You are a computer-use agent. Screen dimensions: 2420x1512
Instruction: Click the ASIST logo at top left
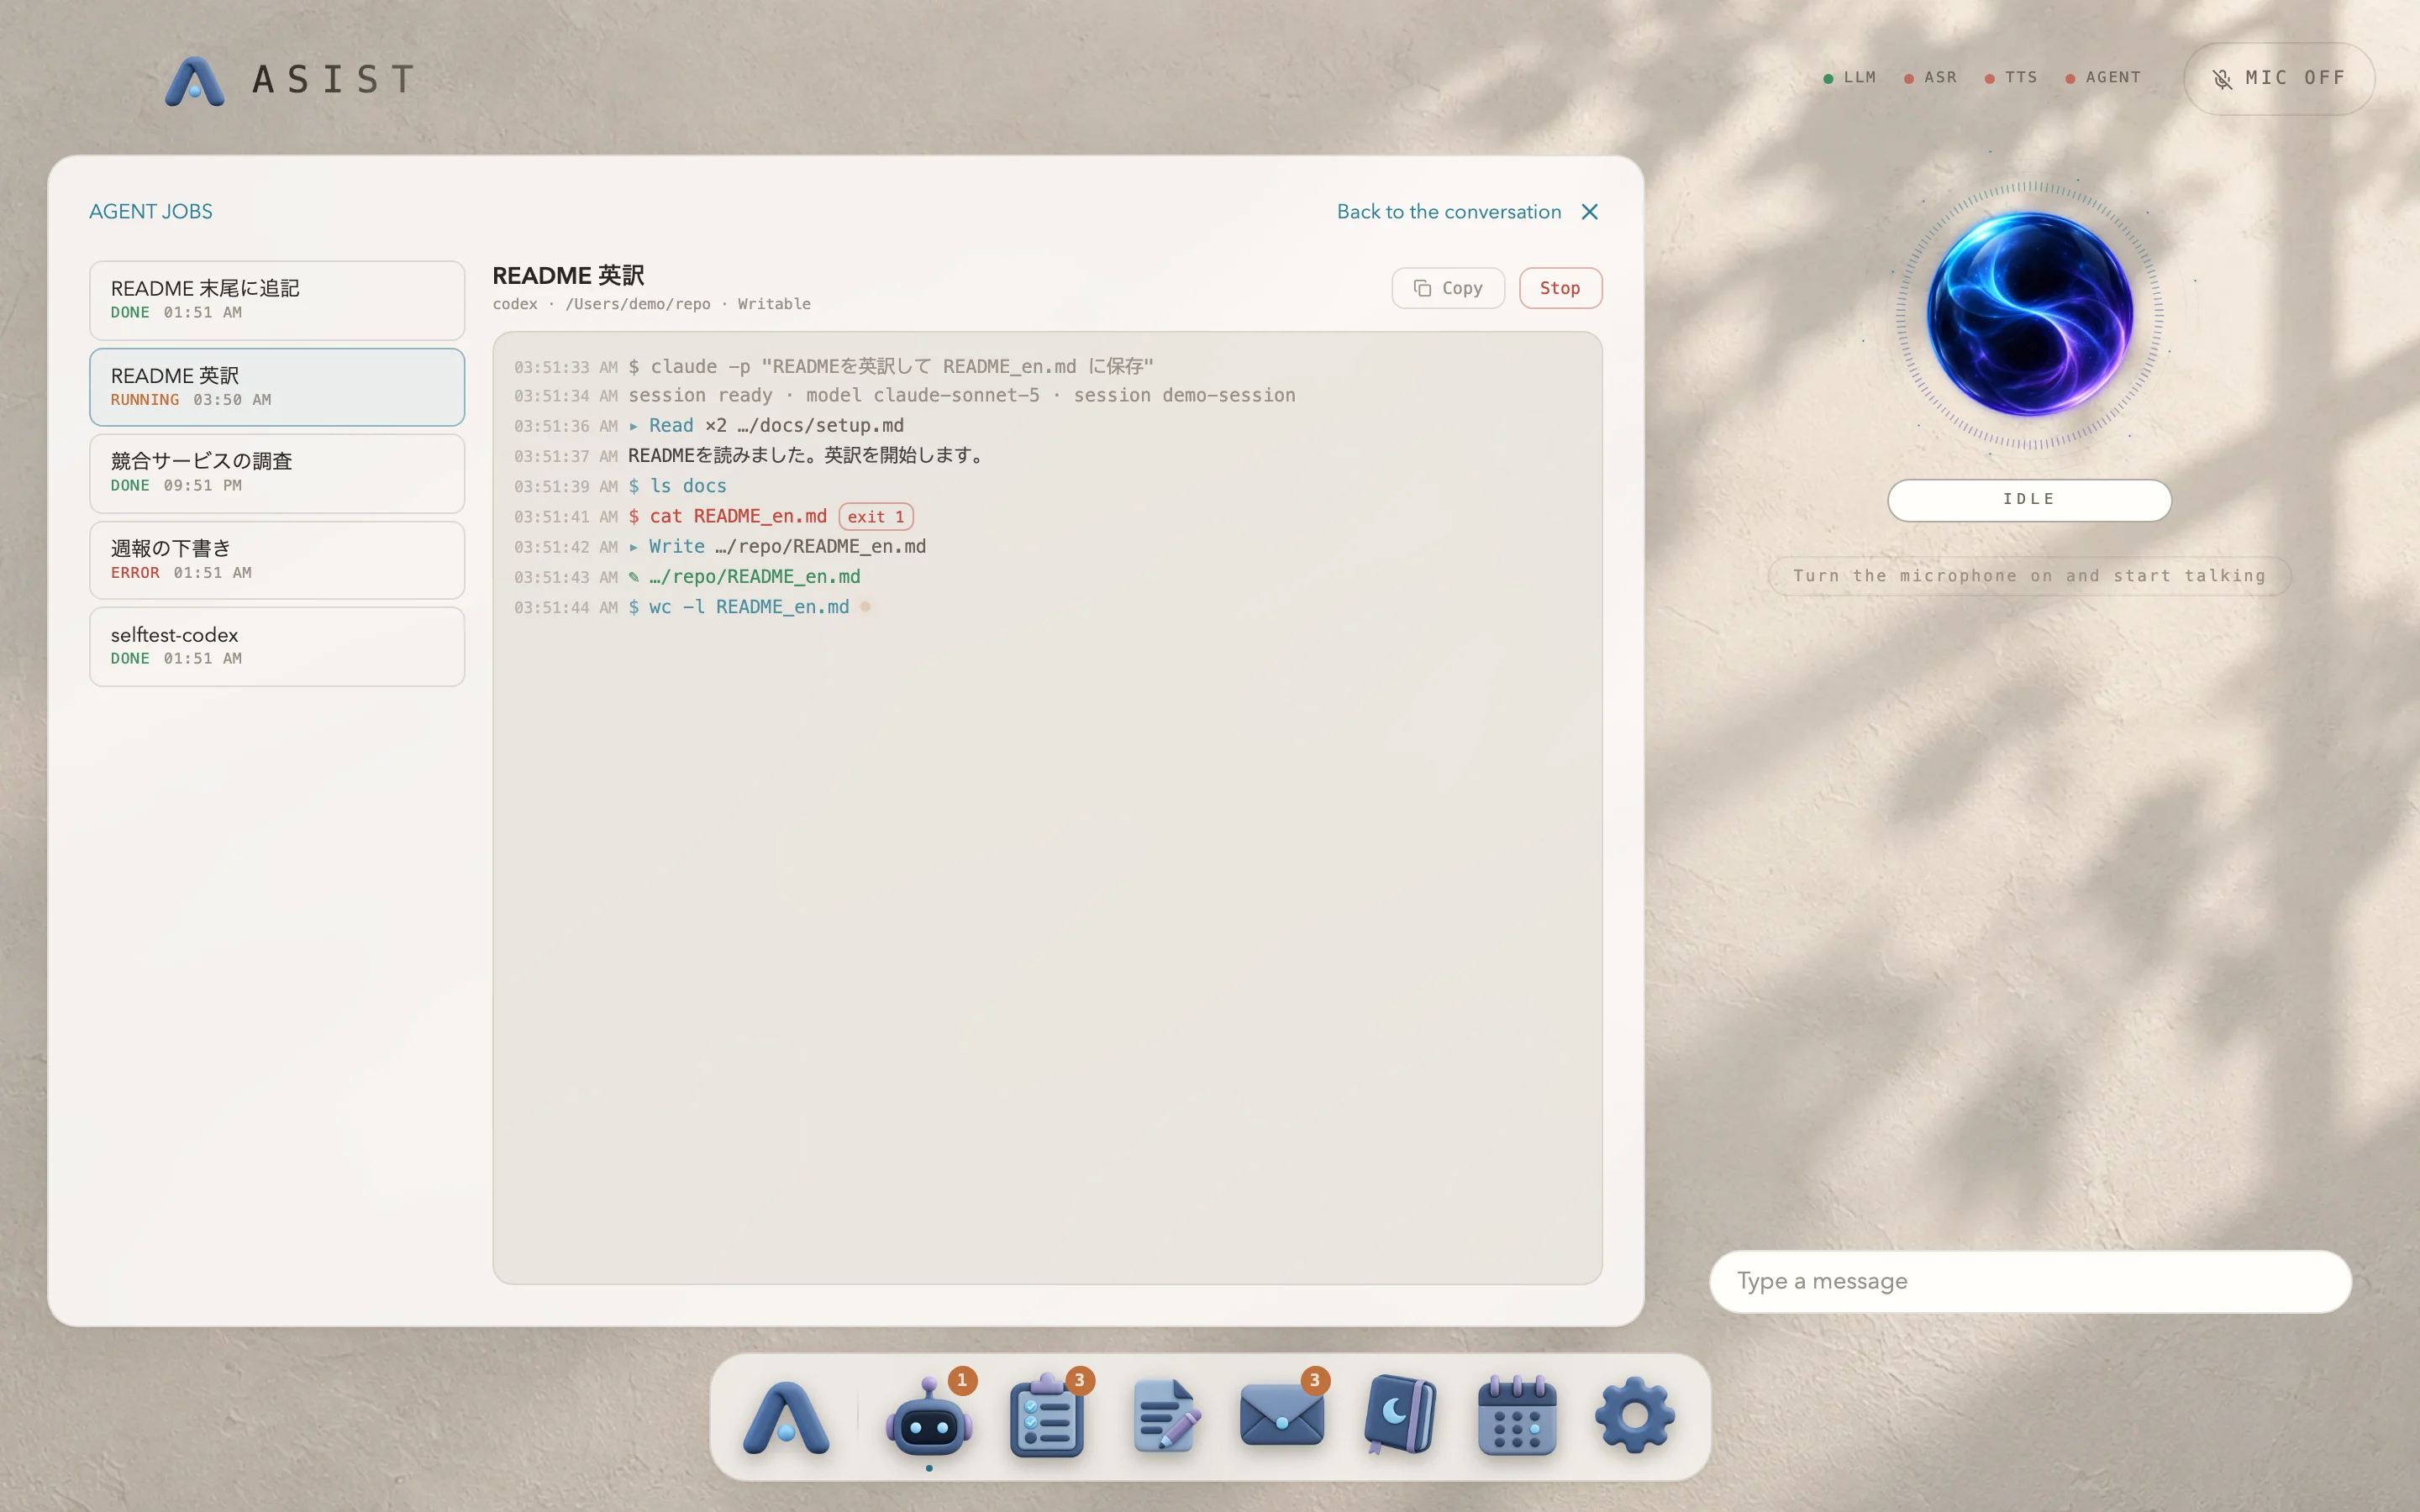click(x=290, y=80)
